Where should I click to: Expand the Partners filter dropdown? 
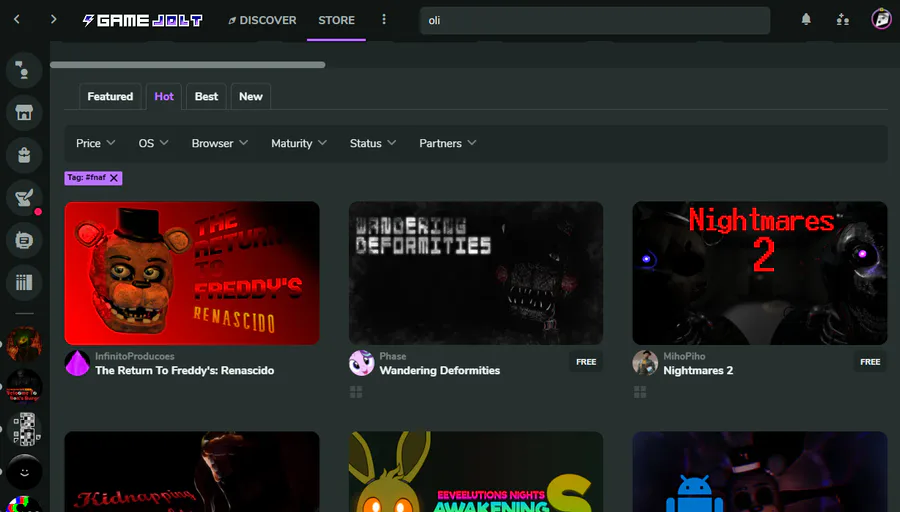click(x=447, y=143)
